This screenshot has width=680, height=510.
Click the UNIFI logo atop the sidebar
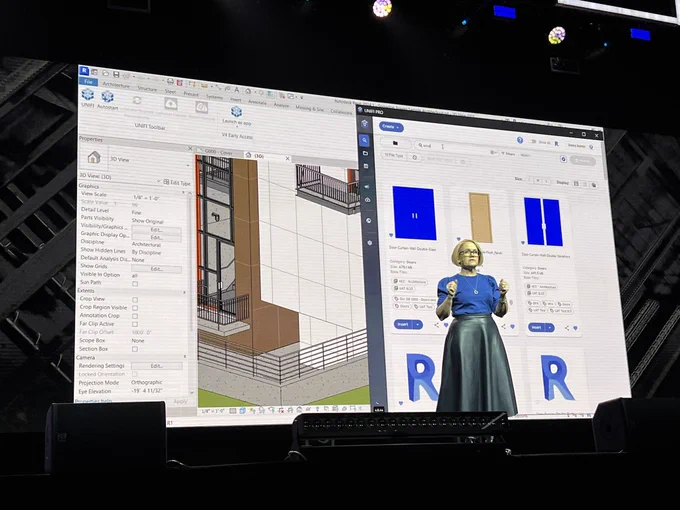[x=365, y=124]
